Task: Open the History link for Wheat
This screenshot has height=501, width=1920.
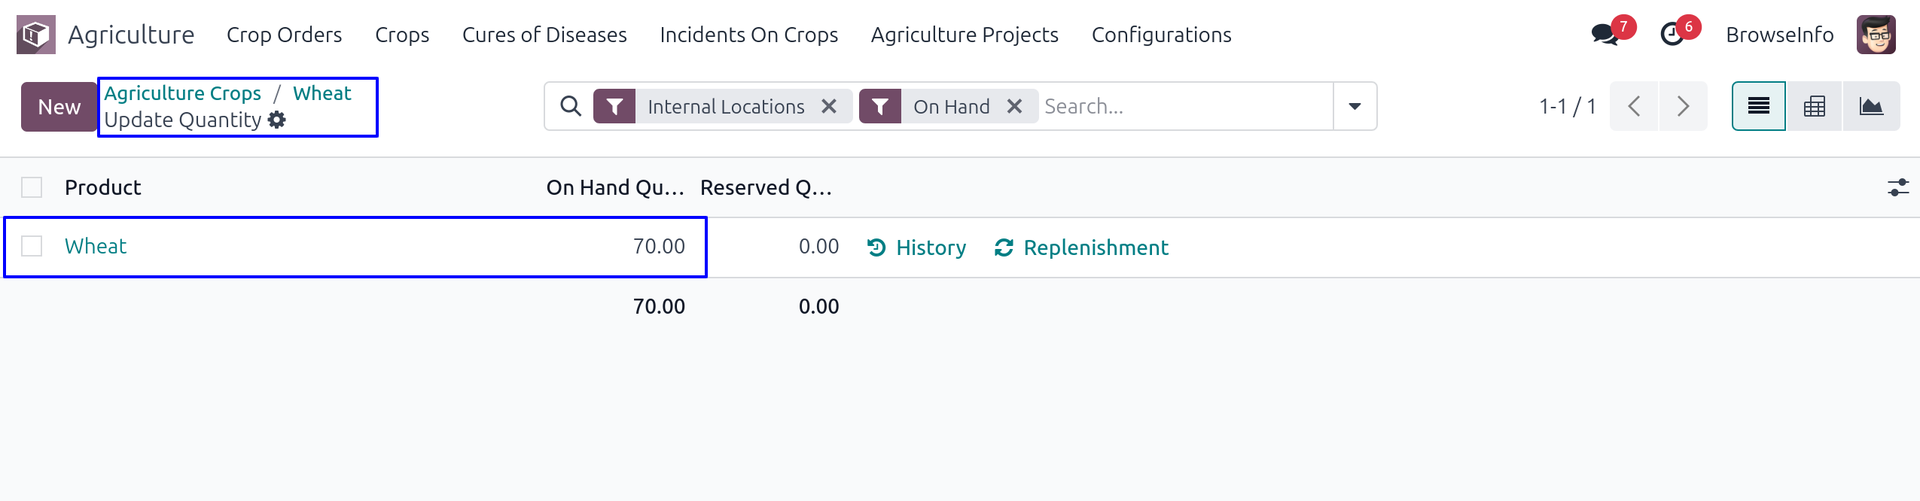Action: tap(916, 248)
